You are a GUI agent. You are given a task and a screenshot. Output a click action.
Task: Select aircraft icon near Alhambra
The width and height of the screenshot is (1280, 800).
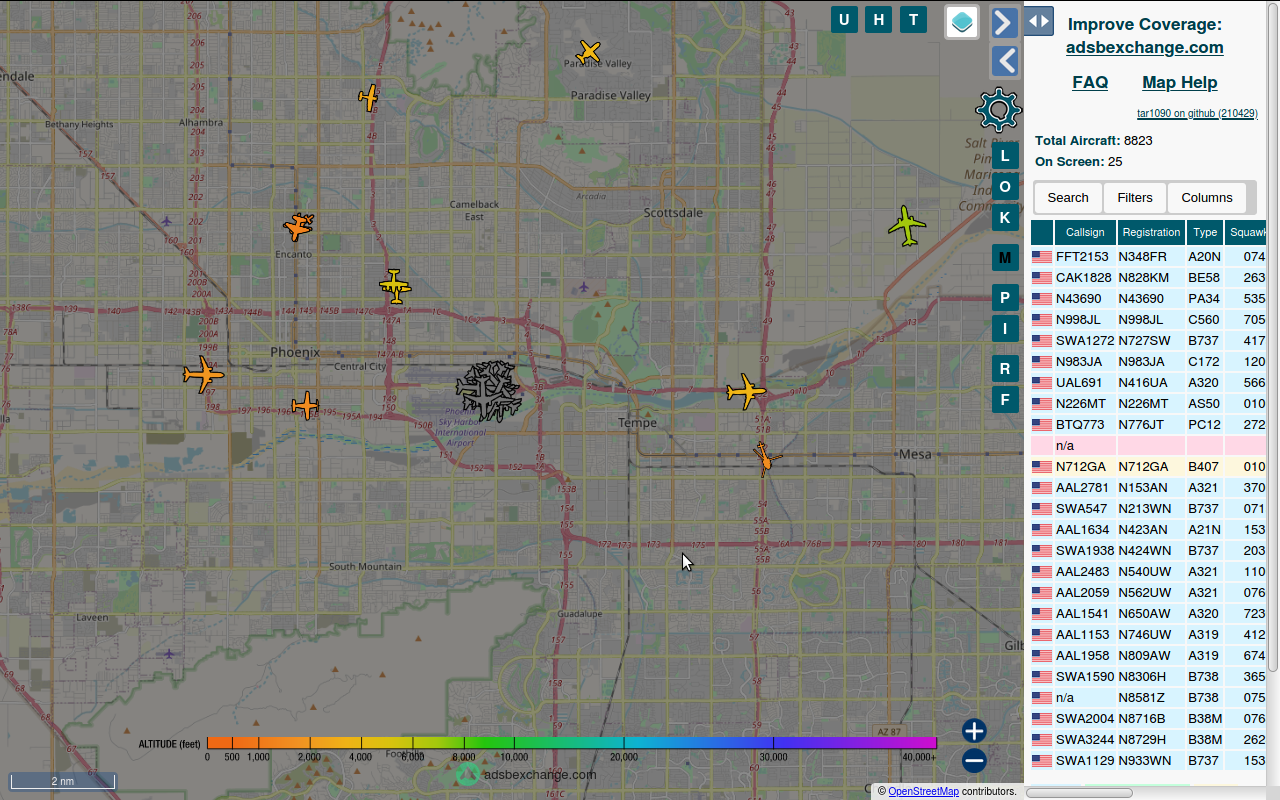coord(369,98)
